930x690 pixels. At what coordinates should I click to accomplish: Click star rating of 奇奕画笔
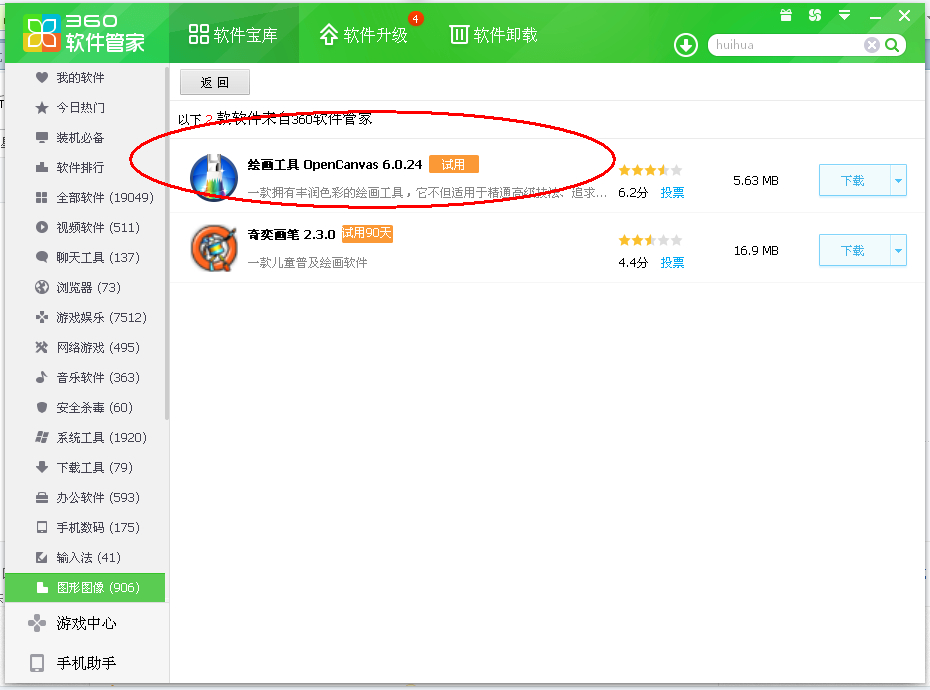pos(650,240)
